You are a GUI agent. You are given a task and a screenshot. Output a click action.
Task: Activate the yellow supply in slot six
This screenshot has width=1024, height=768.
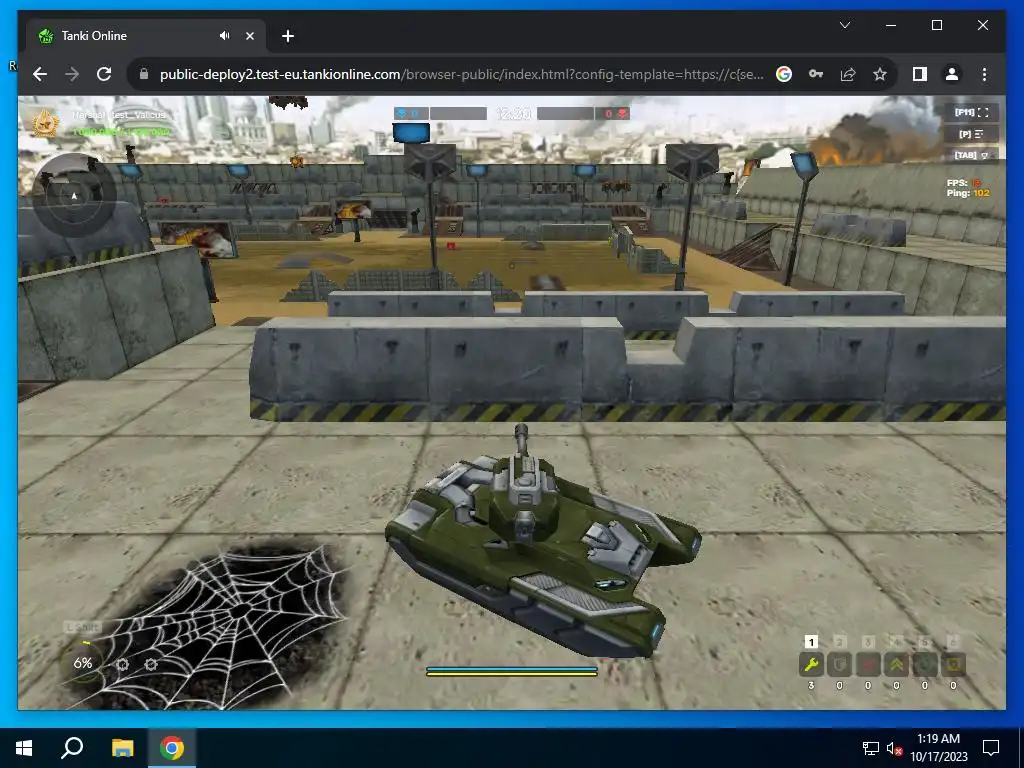click(x=953, y=665)
